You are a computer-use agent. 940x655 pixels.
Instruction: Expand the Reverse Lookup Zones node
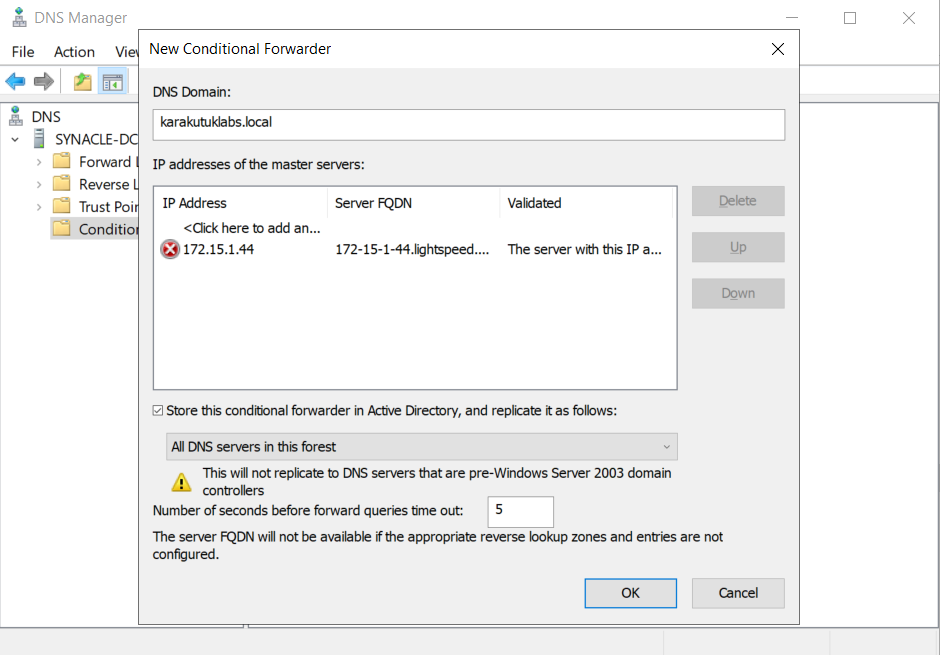[39, 185]
